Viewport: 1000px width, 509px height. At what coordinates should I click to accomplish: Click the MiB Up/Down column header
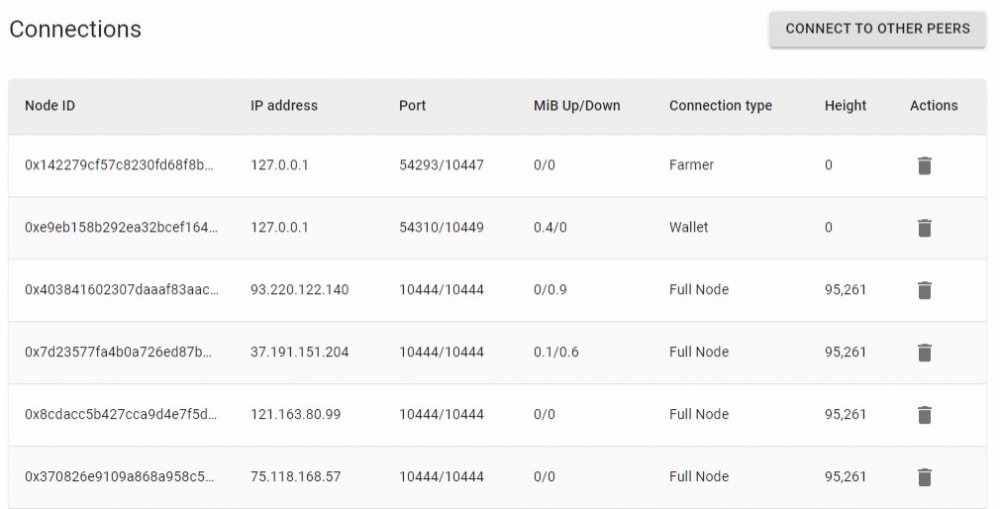(x=577, y=106)
